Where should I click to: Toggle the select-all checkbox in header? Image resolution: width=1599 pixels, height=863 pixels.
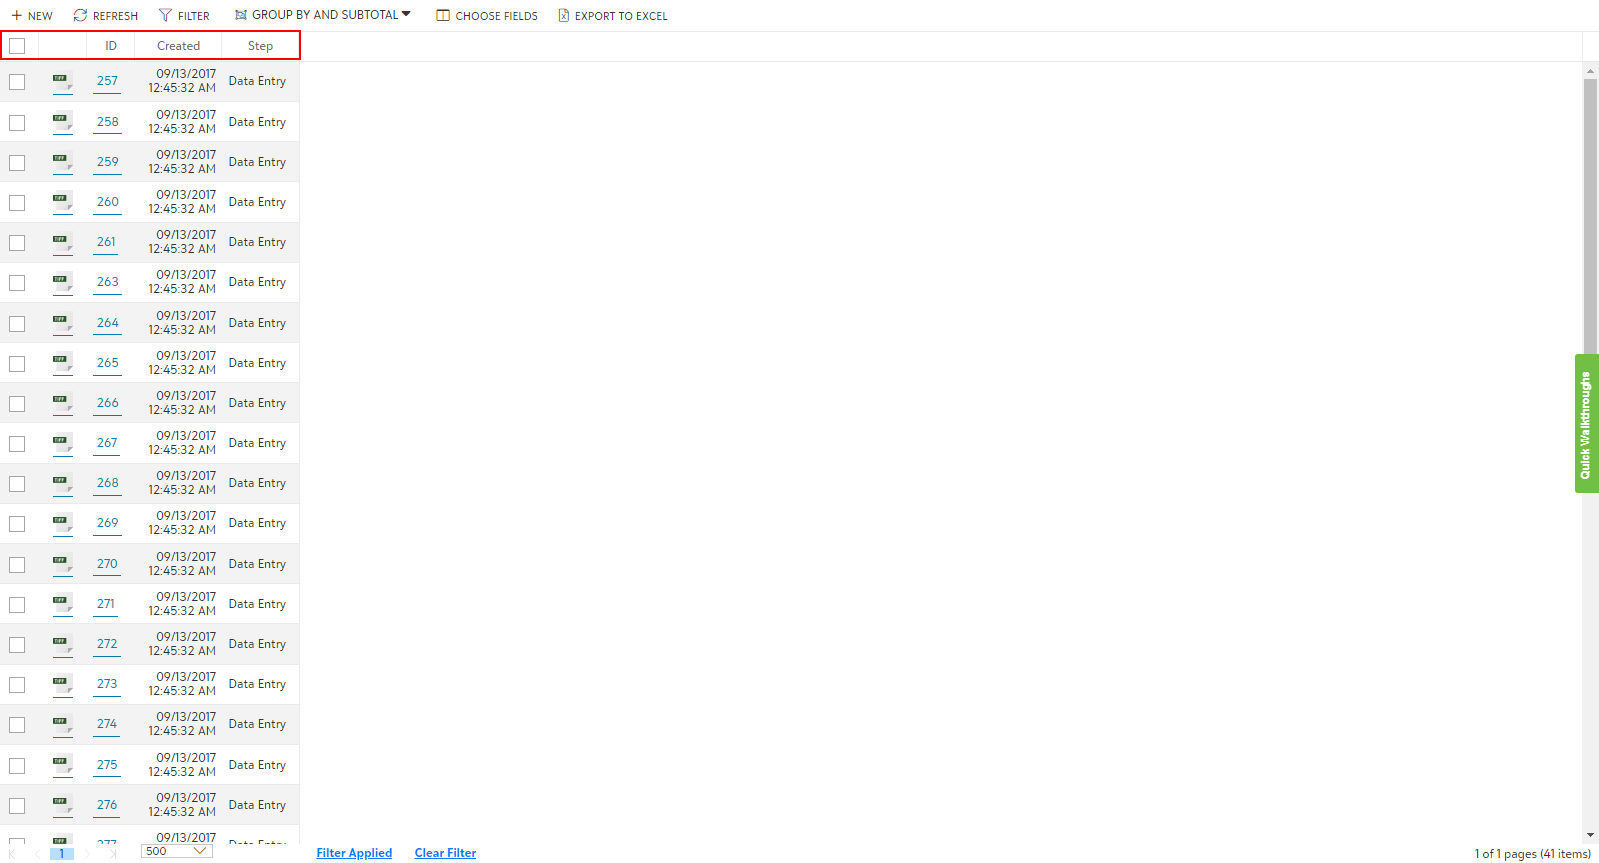(x=17, y=46)
